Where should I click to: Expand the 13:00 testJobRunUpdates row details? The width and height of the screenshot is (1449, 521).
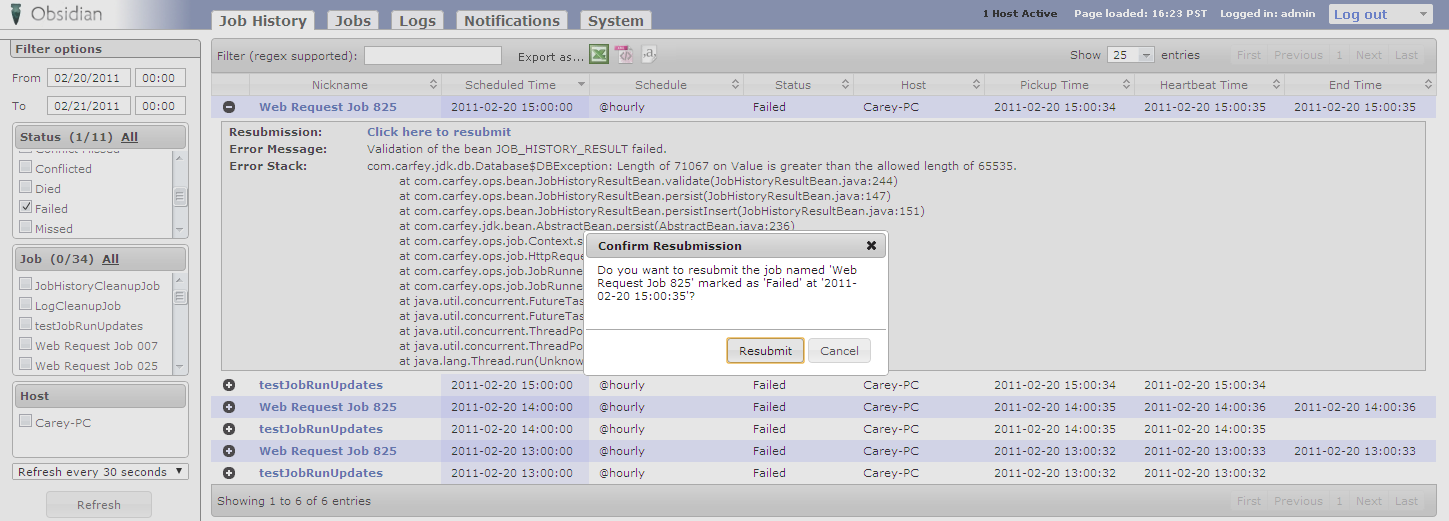point(229,473)
